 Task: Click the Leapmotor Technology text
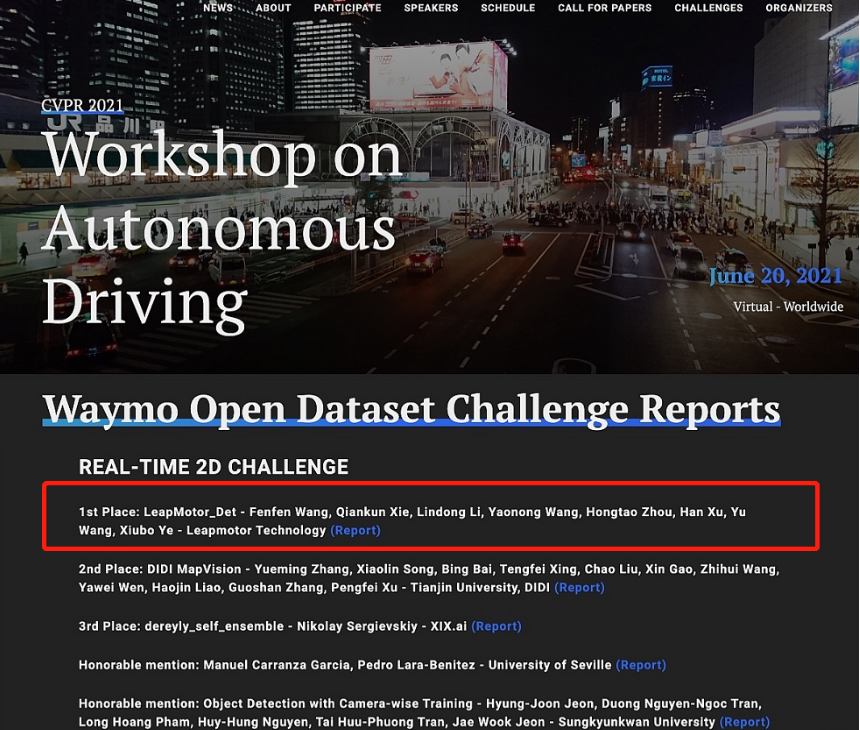click(x=256, y=530)
